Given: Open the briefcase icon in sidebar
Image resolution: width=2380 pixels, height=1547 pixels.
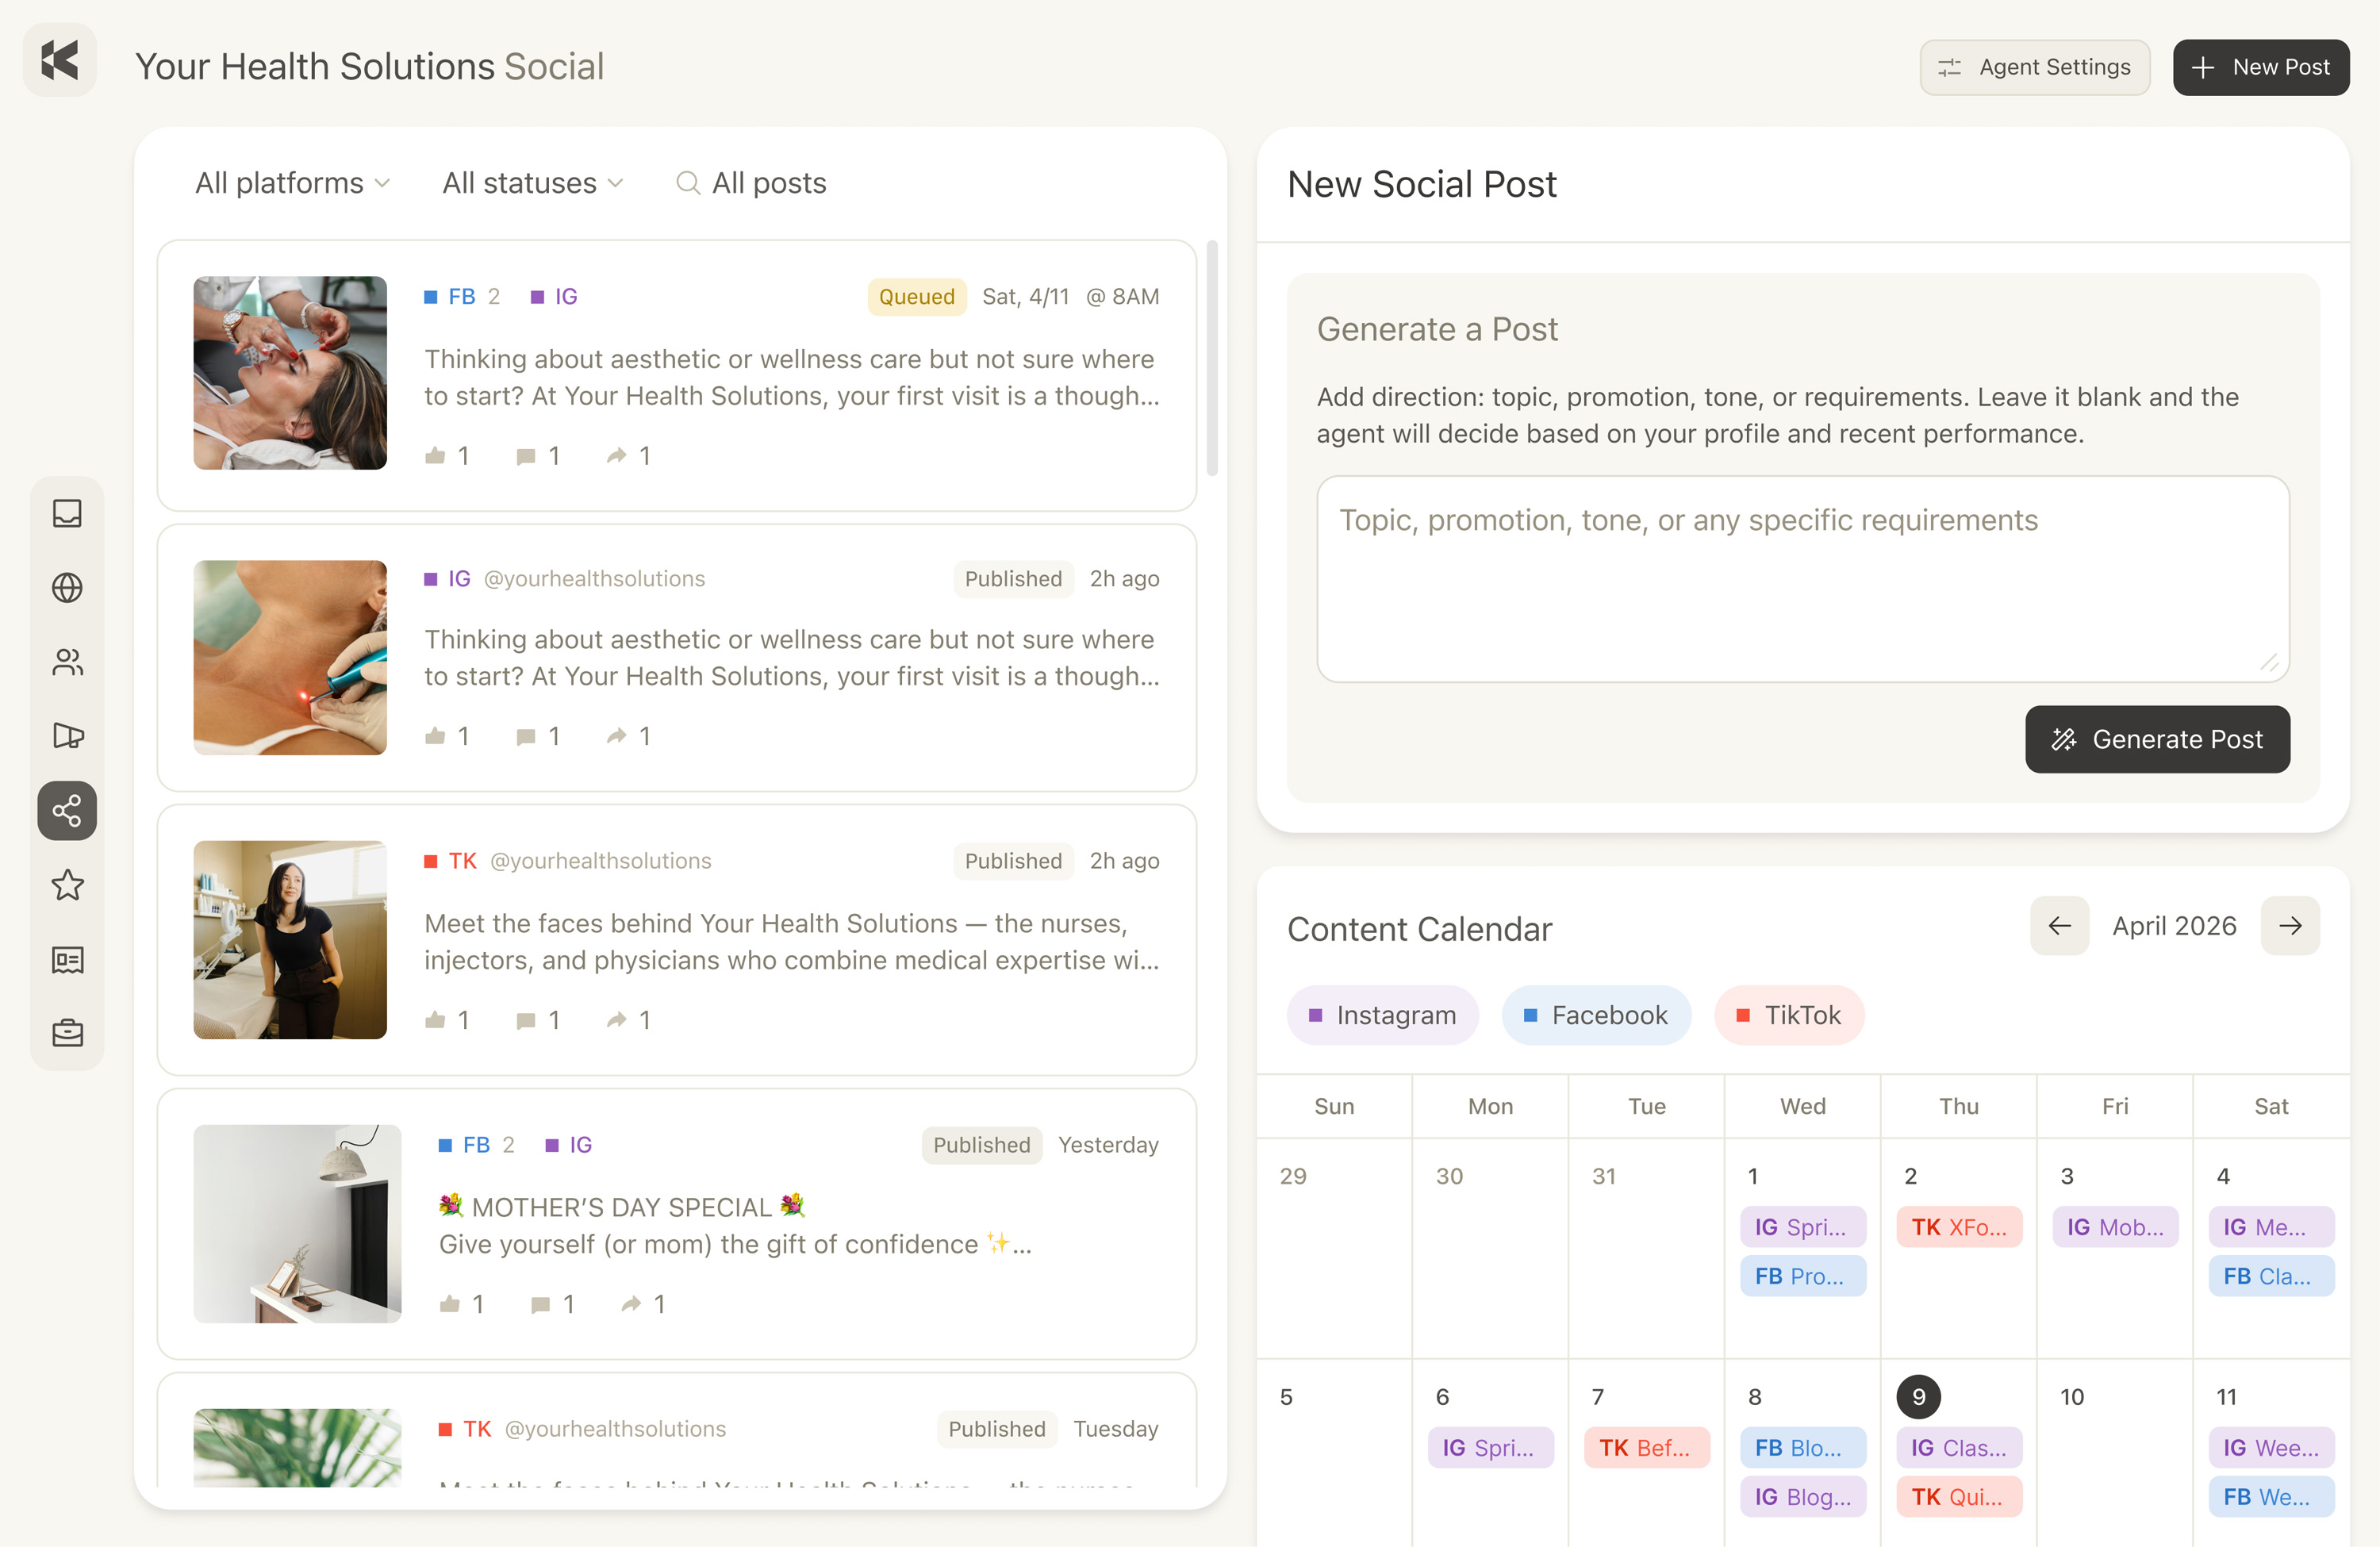Looking at the screenshot, I should pos(67,1033).
